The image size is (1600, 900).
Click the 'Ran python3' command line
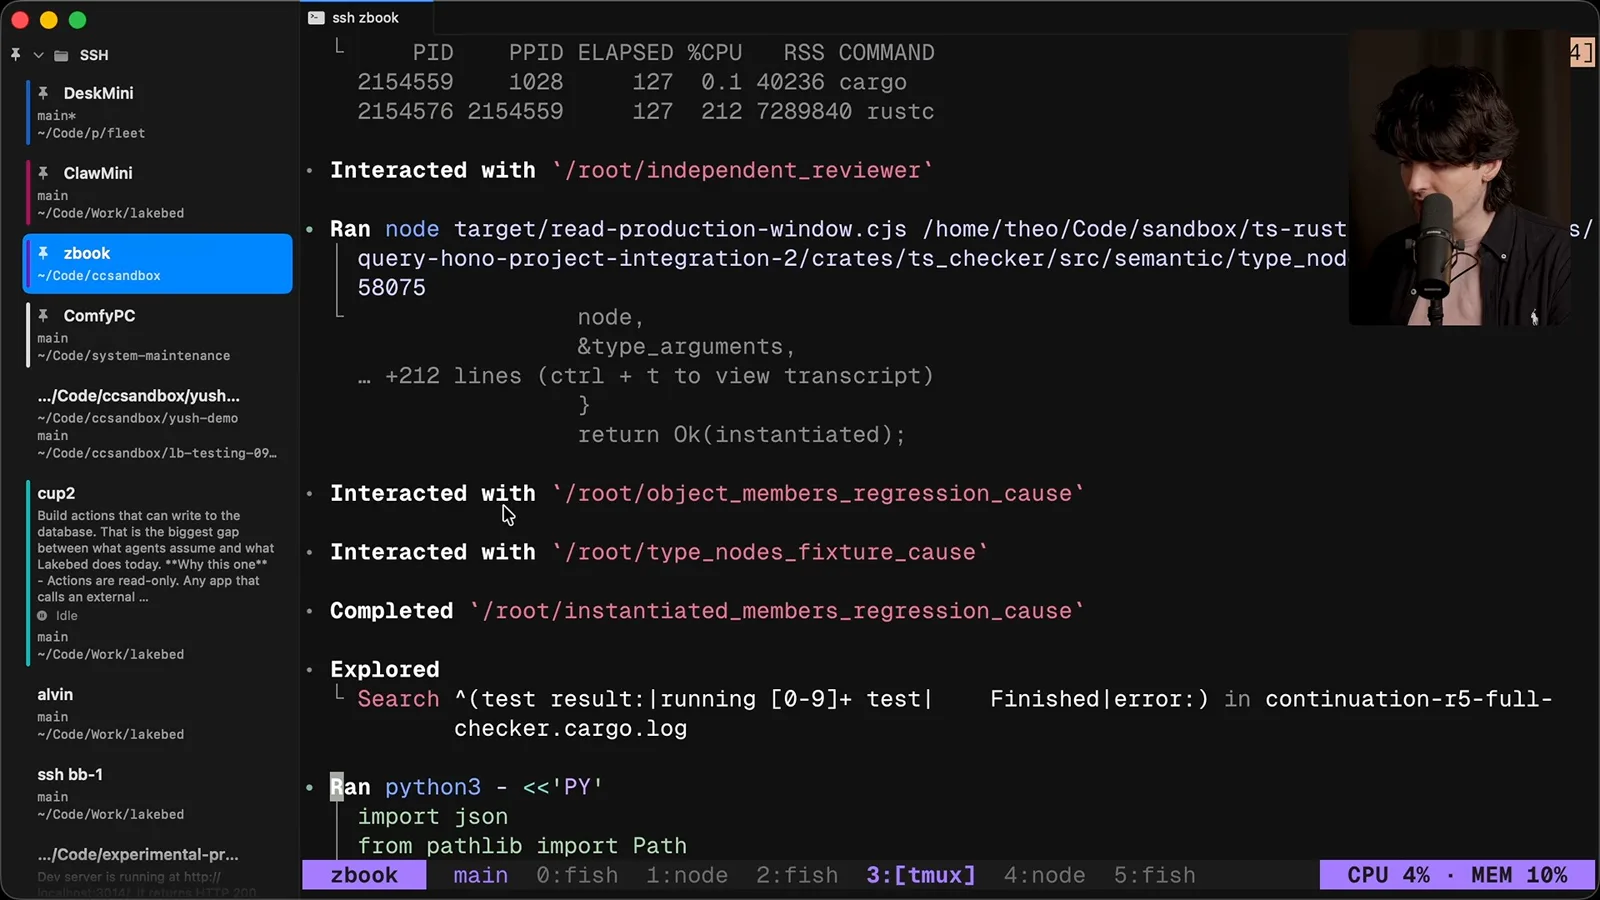(x=467, y=787)
